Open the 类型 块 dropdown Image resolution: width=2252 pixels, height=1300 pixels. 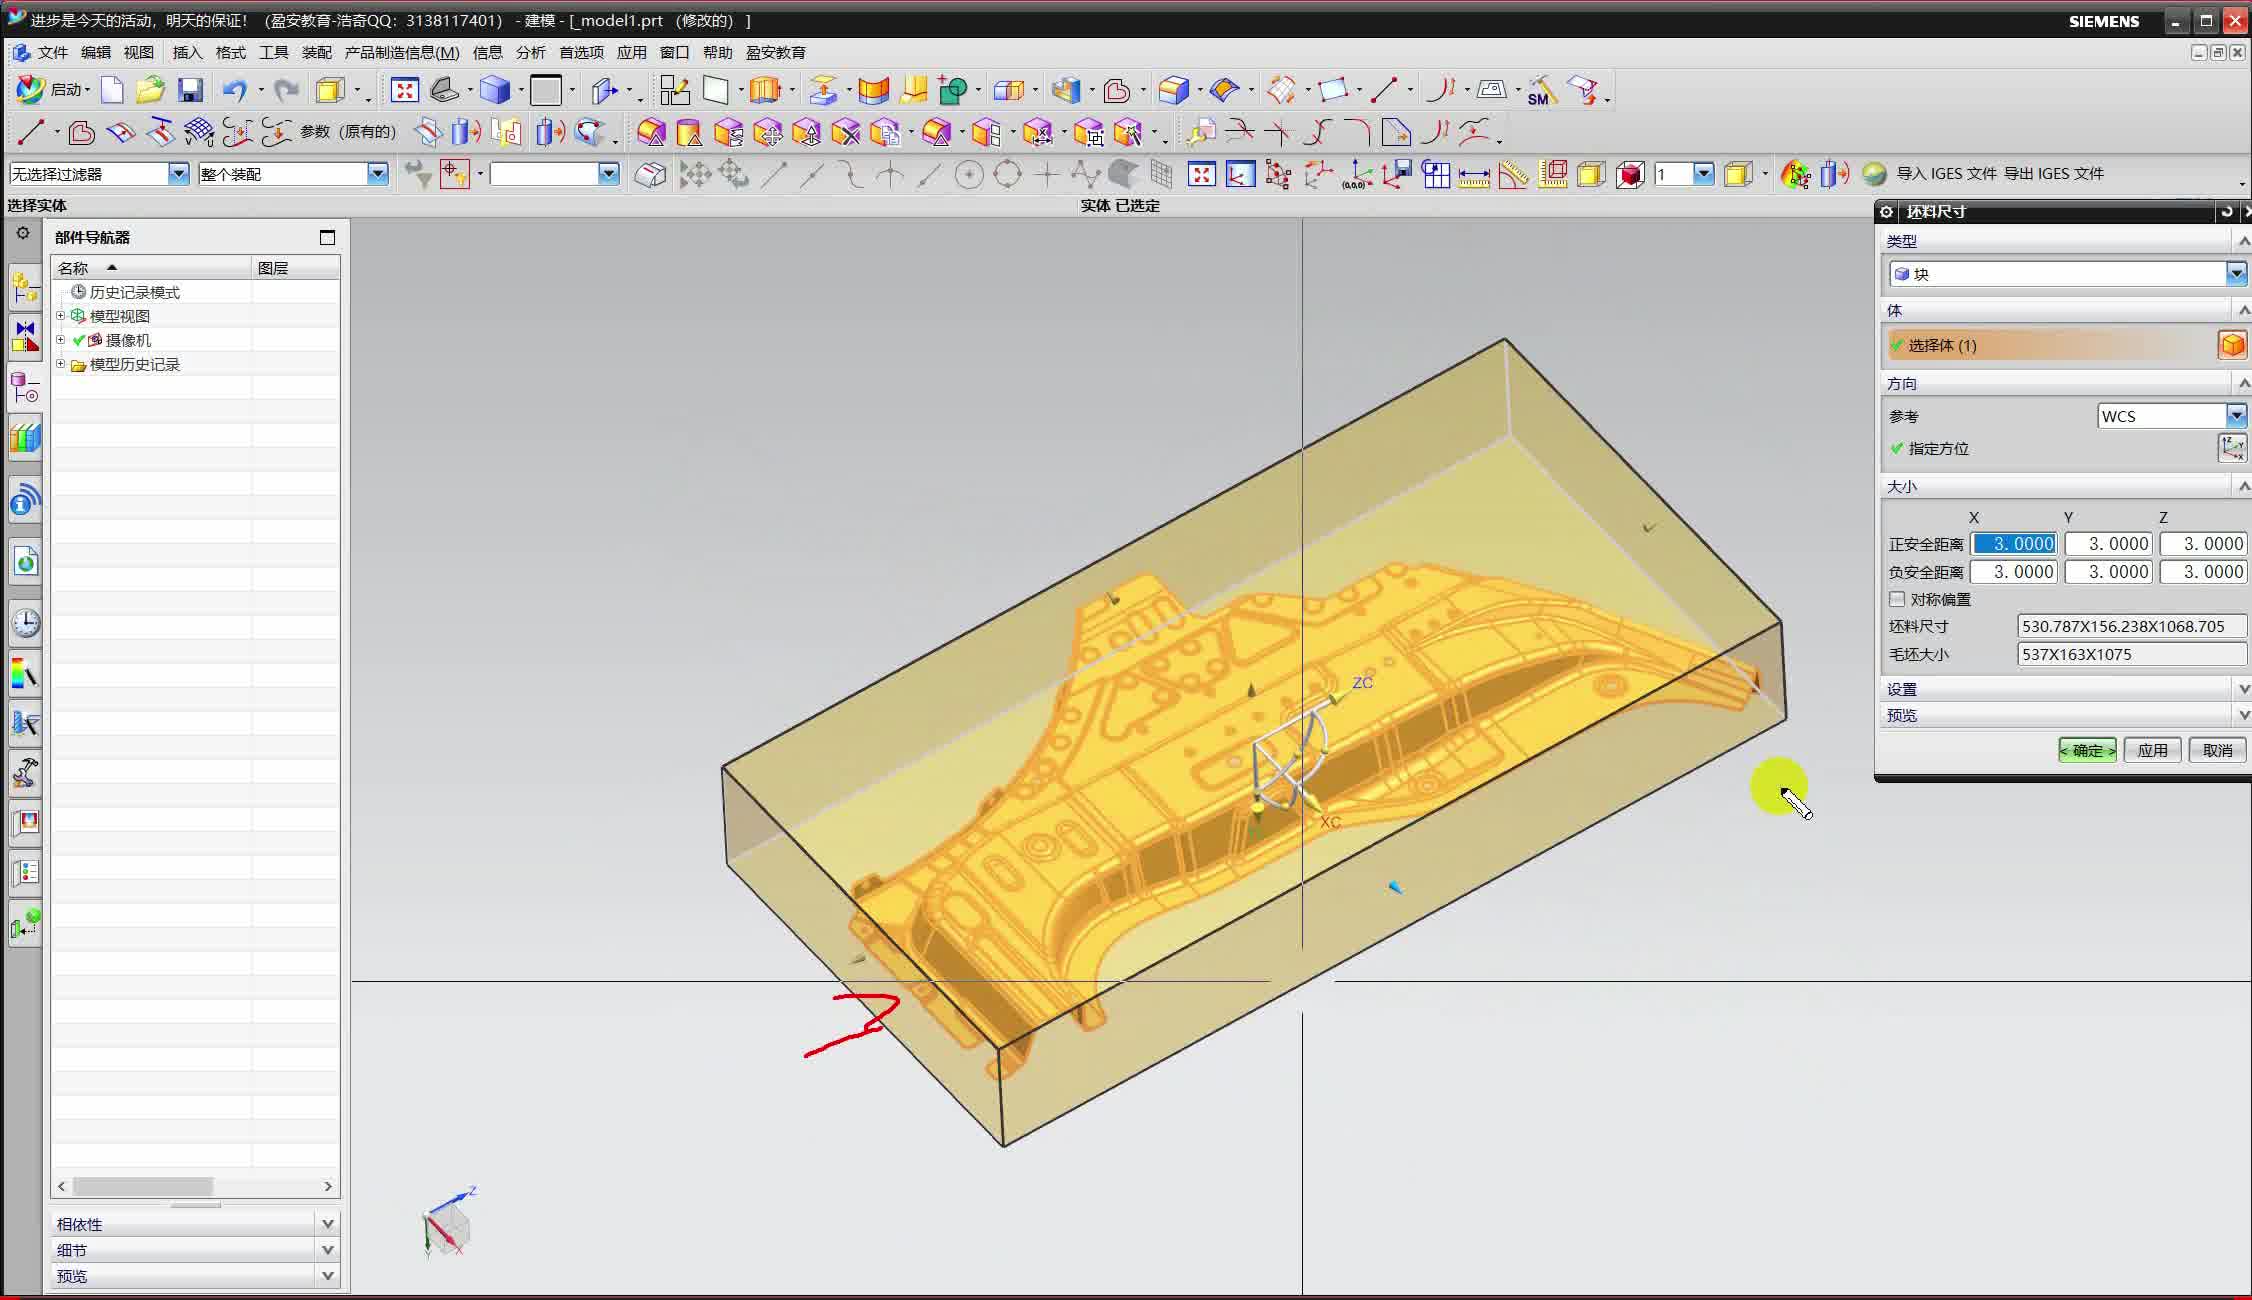[2236, 273]
